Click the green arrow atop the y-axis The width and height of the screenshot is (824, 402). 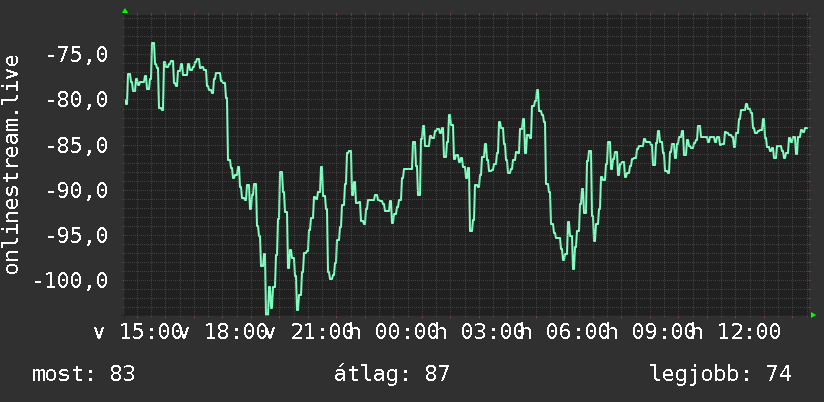point(125,11)
